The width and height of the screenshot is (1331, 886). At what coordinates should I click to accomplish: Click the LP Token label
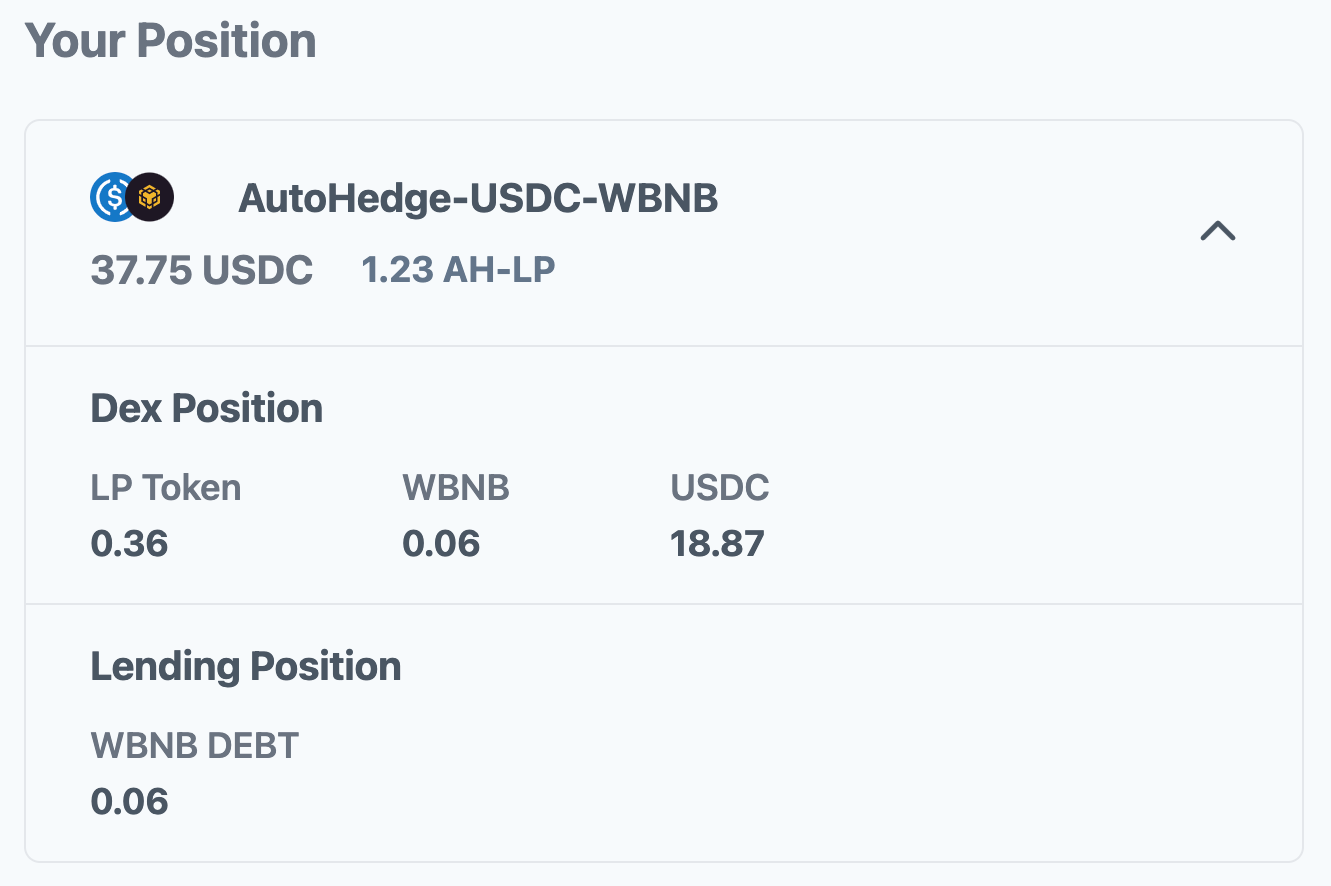pyautogui.click(x=166, y=488)
